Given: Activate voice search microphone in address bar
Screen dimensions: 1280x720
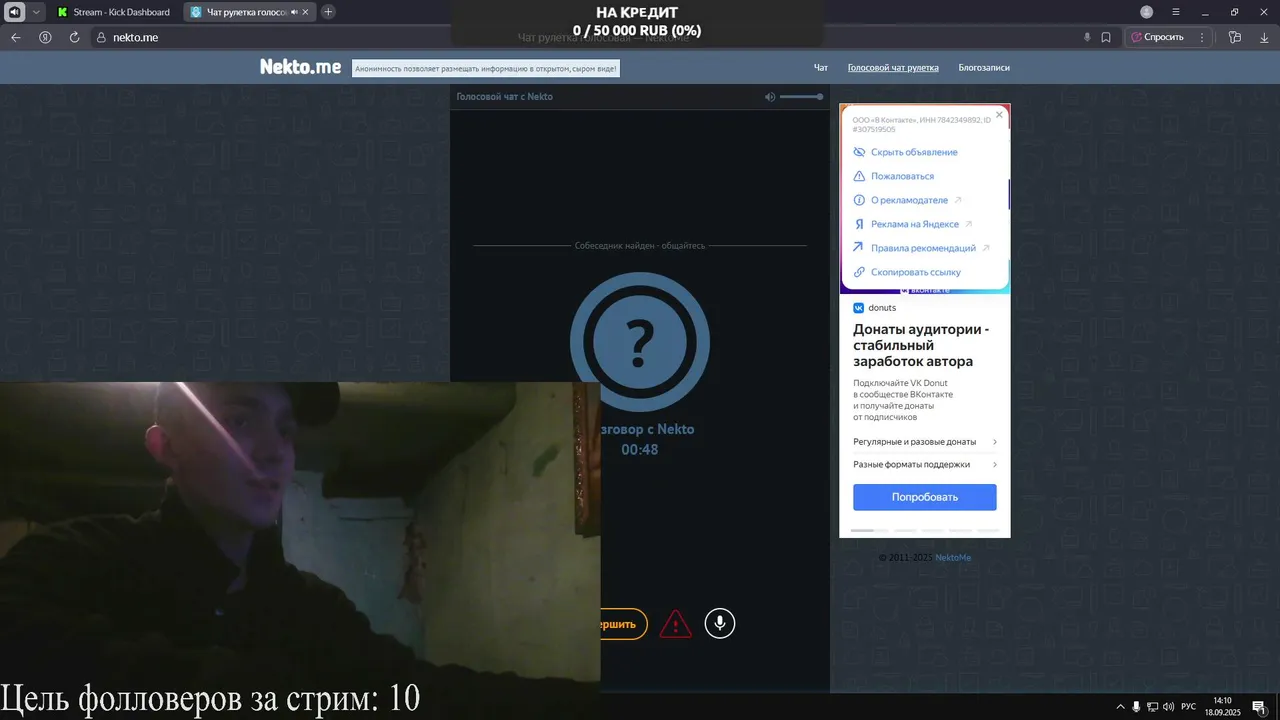Looking at the screenshot, I should (x=1087, y=37).
